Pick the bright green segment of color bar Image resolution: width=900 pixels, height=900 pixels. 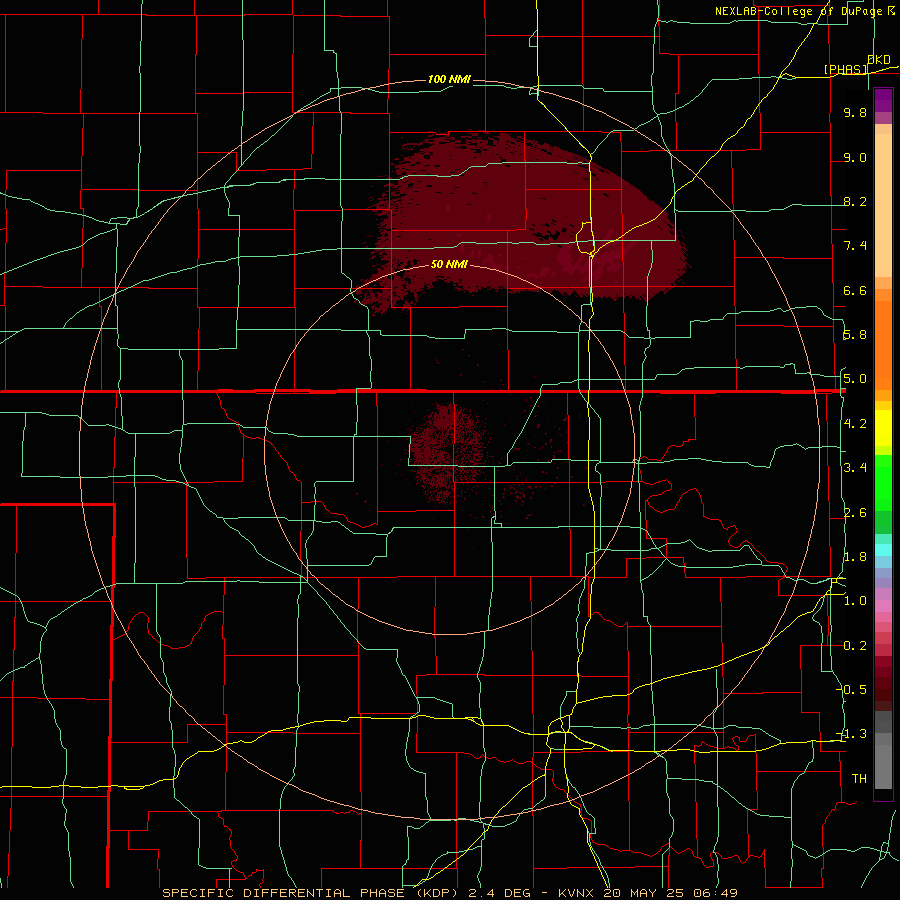883,484
